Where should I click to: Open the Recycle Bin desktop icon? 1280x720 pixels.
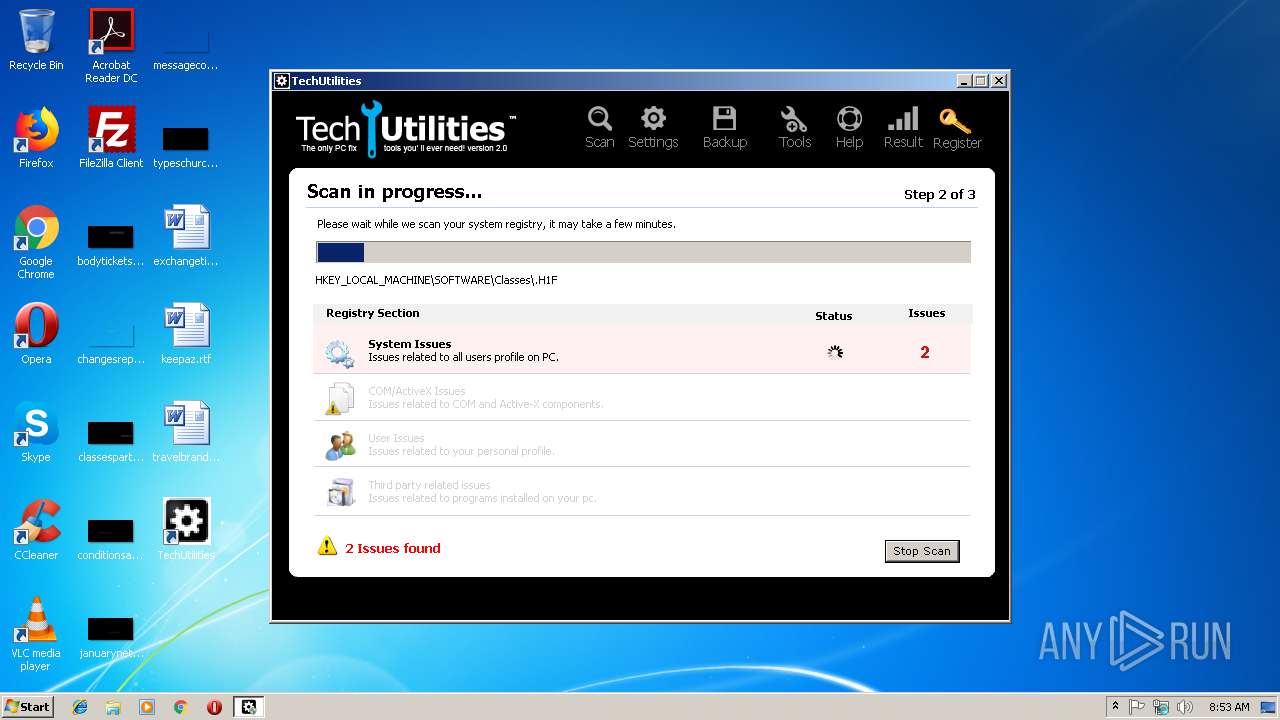click(36, 40)
